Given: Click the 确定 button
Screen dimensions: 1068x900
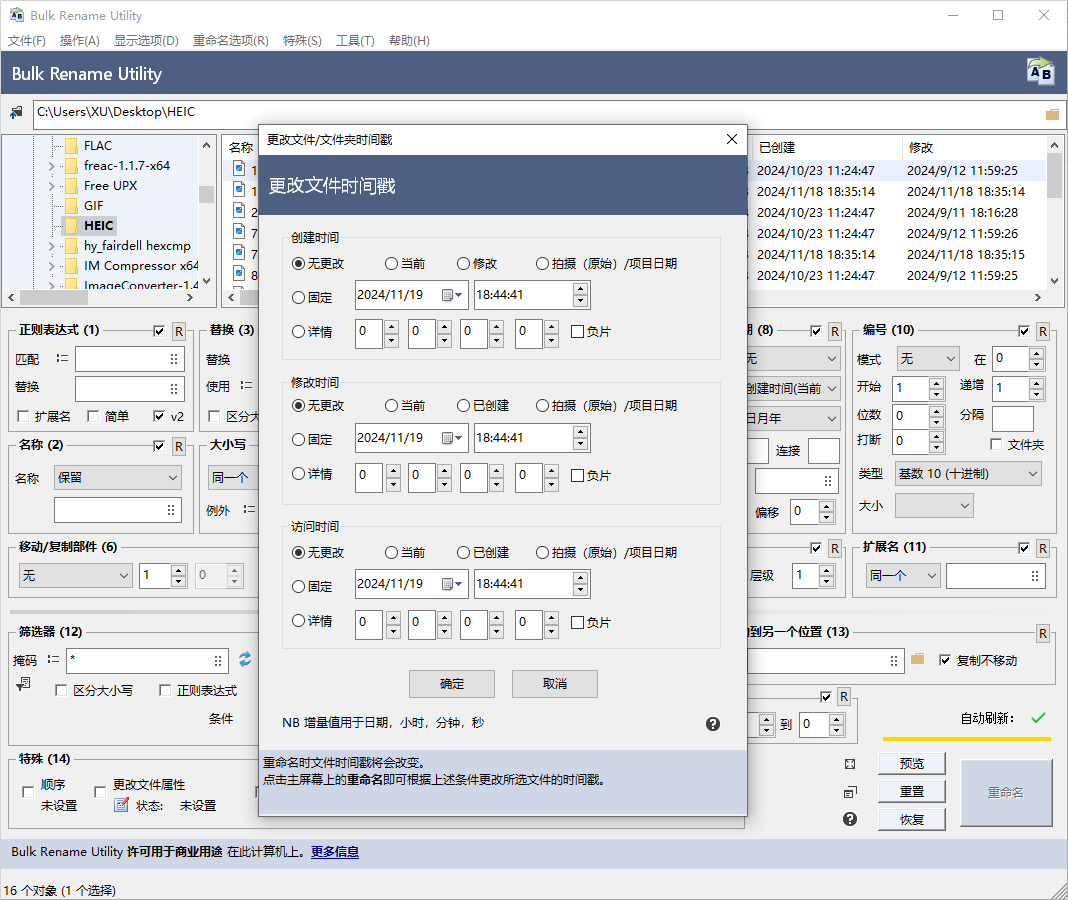Looking at the screenshot, I should point(452,684).
